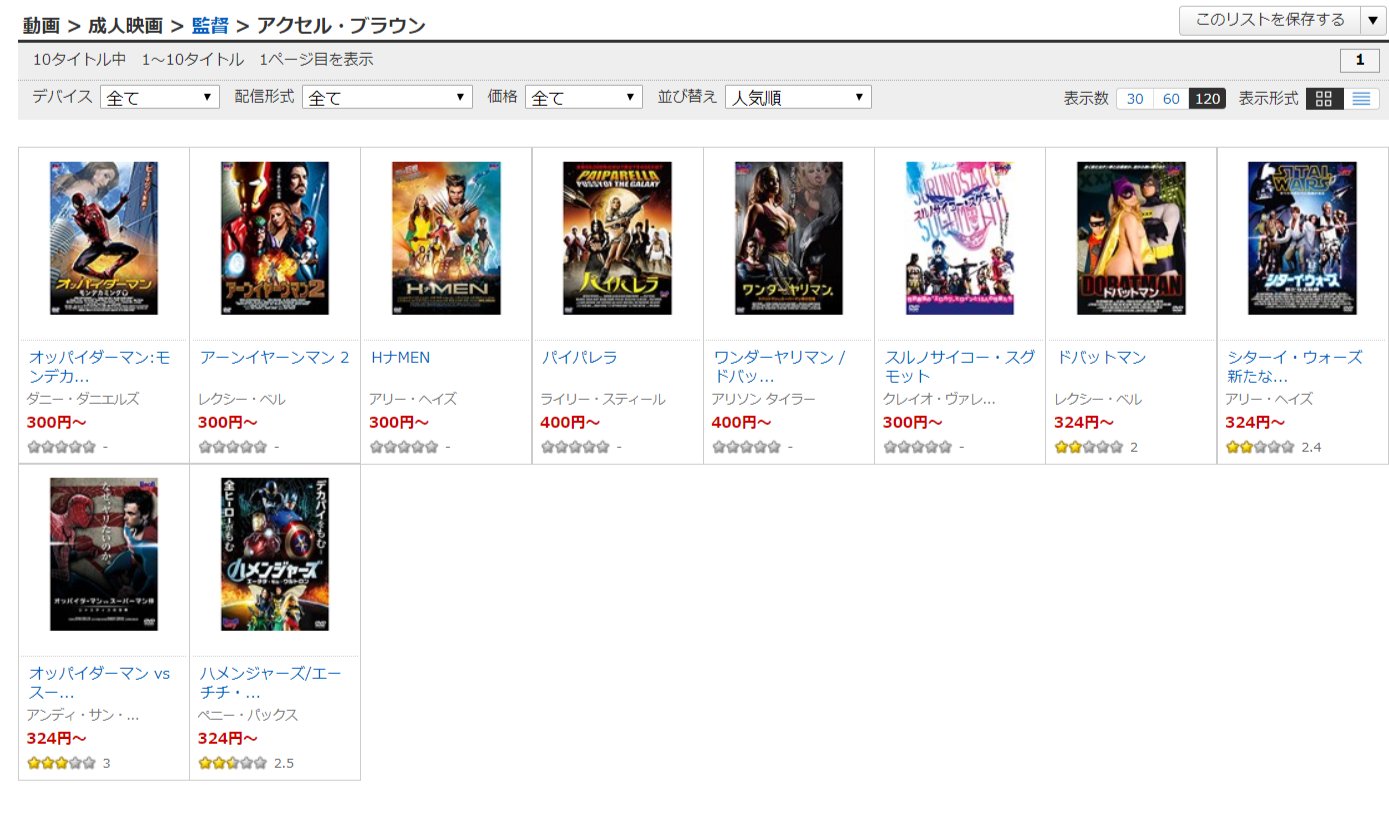This screenshot has height=814, width=1389.
Task: Open title link パイパレラ
Action: pos(579,357)
